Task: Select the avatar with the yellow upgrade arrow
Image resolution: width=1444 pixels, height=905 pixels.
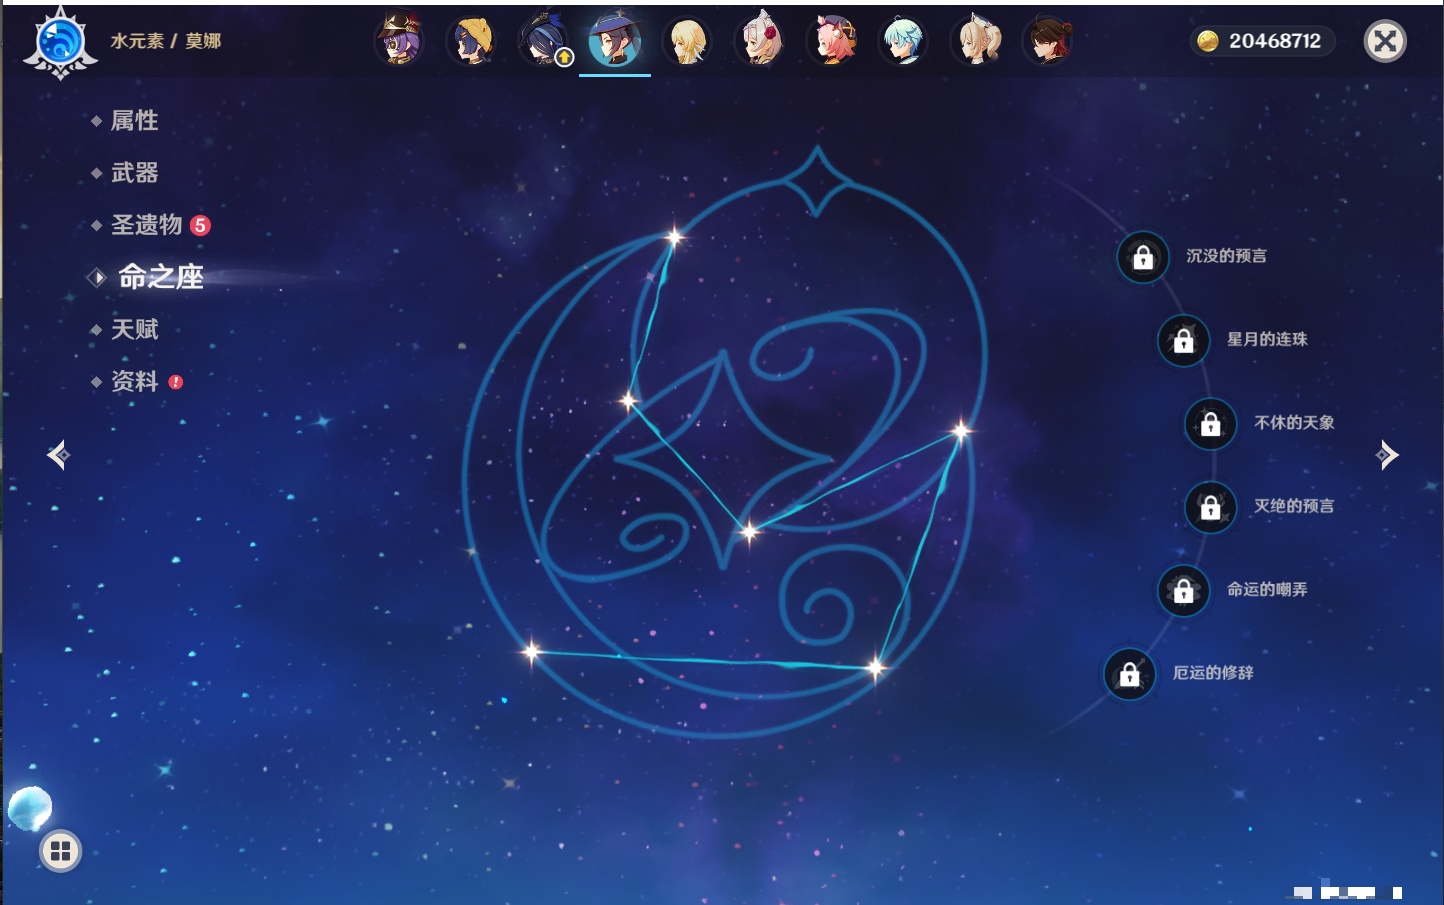Action: 544,41
